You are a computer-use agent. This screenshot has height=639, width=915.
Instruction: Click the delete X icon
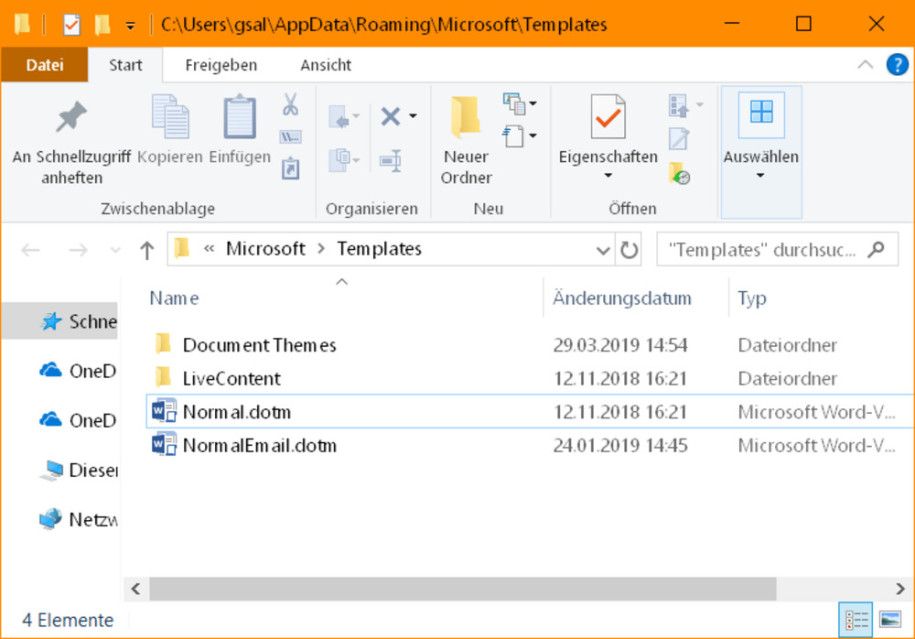click(390, 116)
